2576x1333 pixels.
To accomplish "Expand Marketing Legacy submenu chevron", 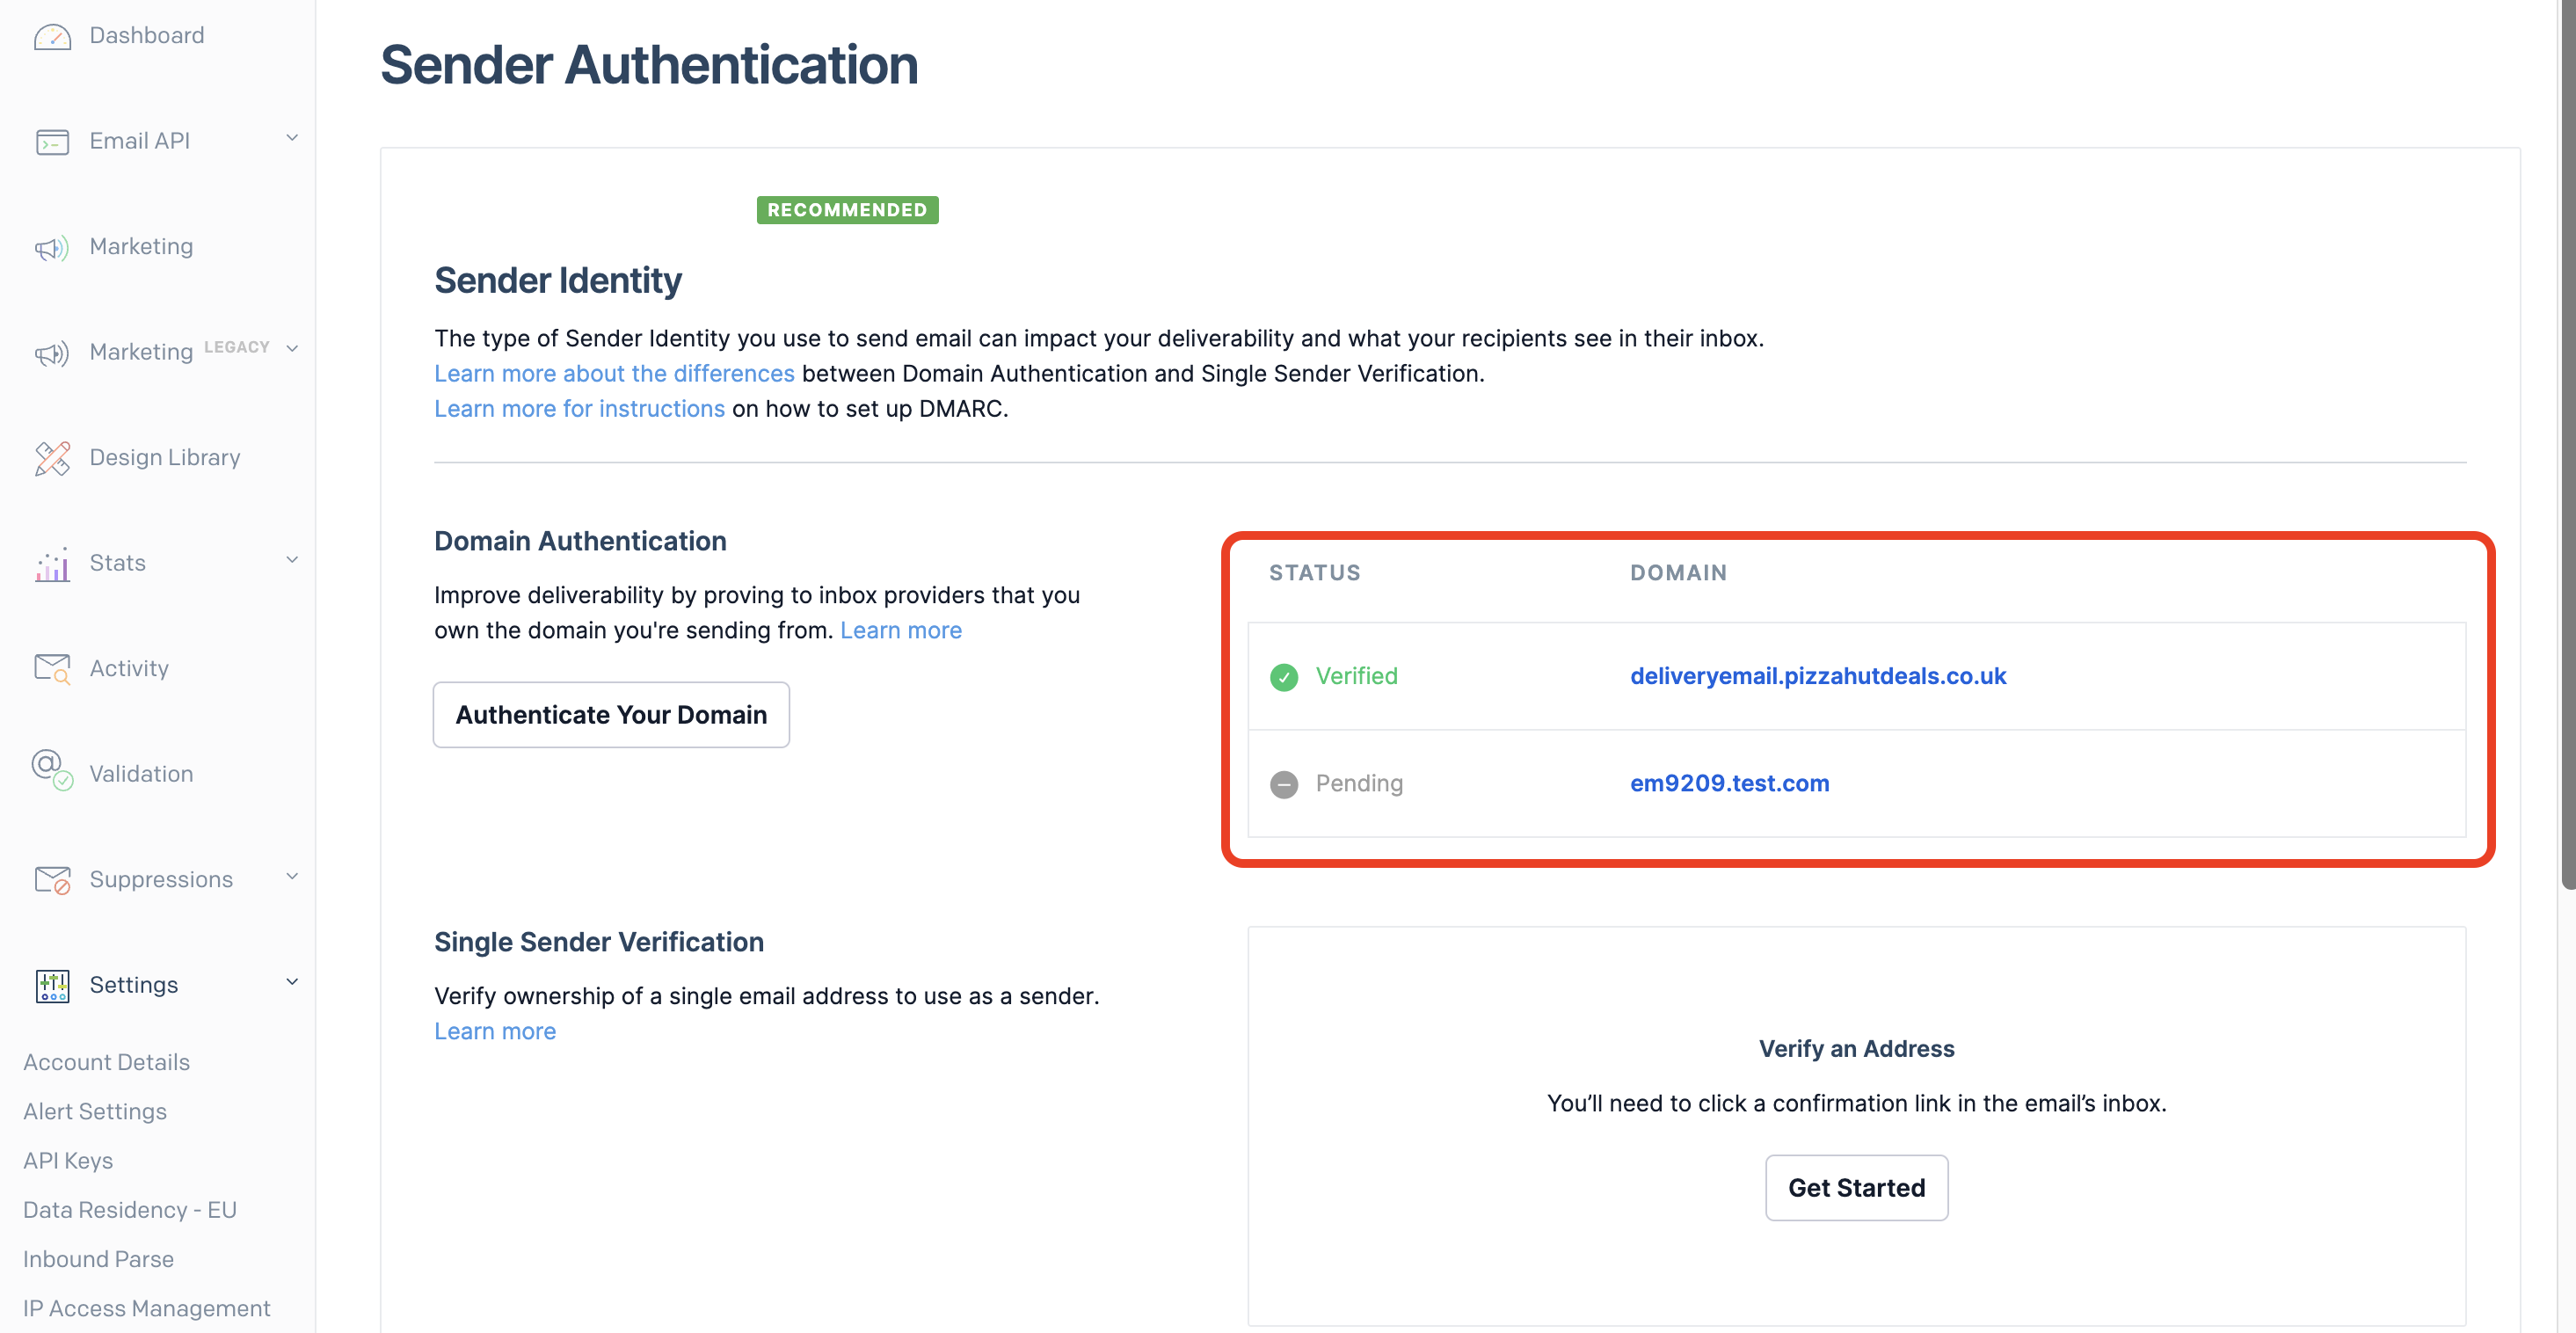I will [x=292, y=349].
